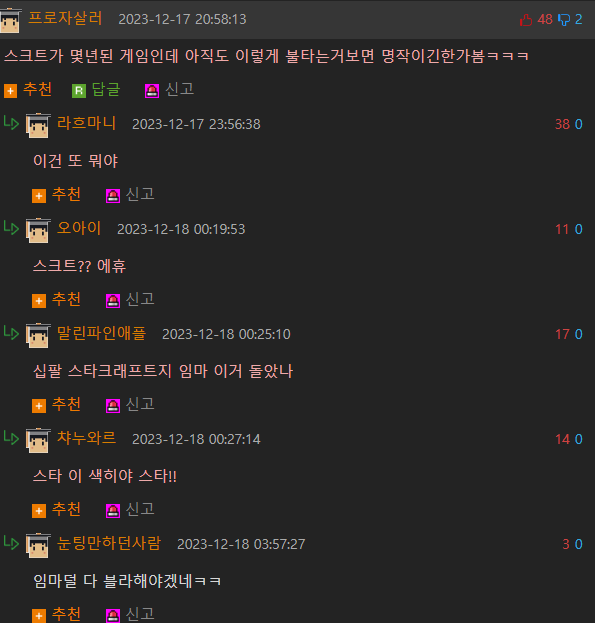Click siren 신고 icon under top comment
595x623 pixels.
(x=152, y=91)
